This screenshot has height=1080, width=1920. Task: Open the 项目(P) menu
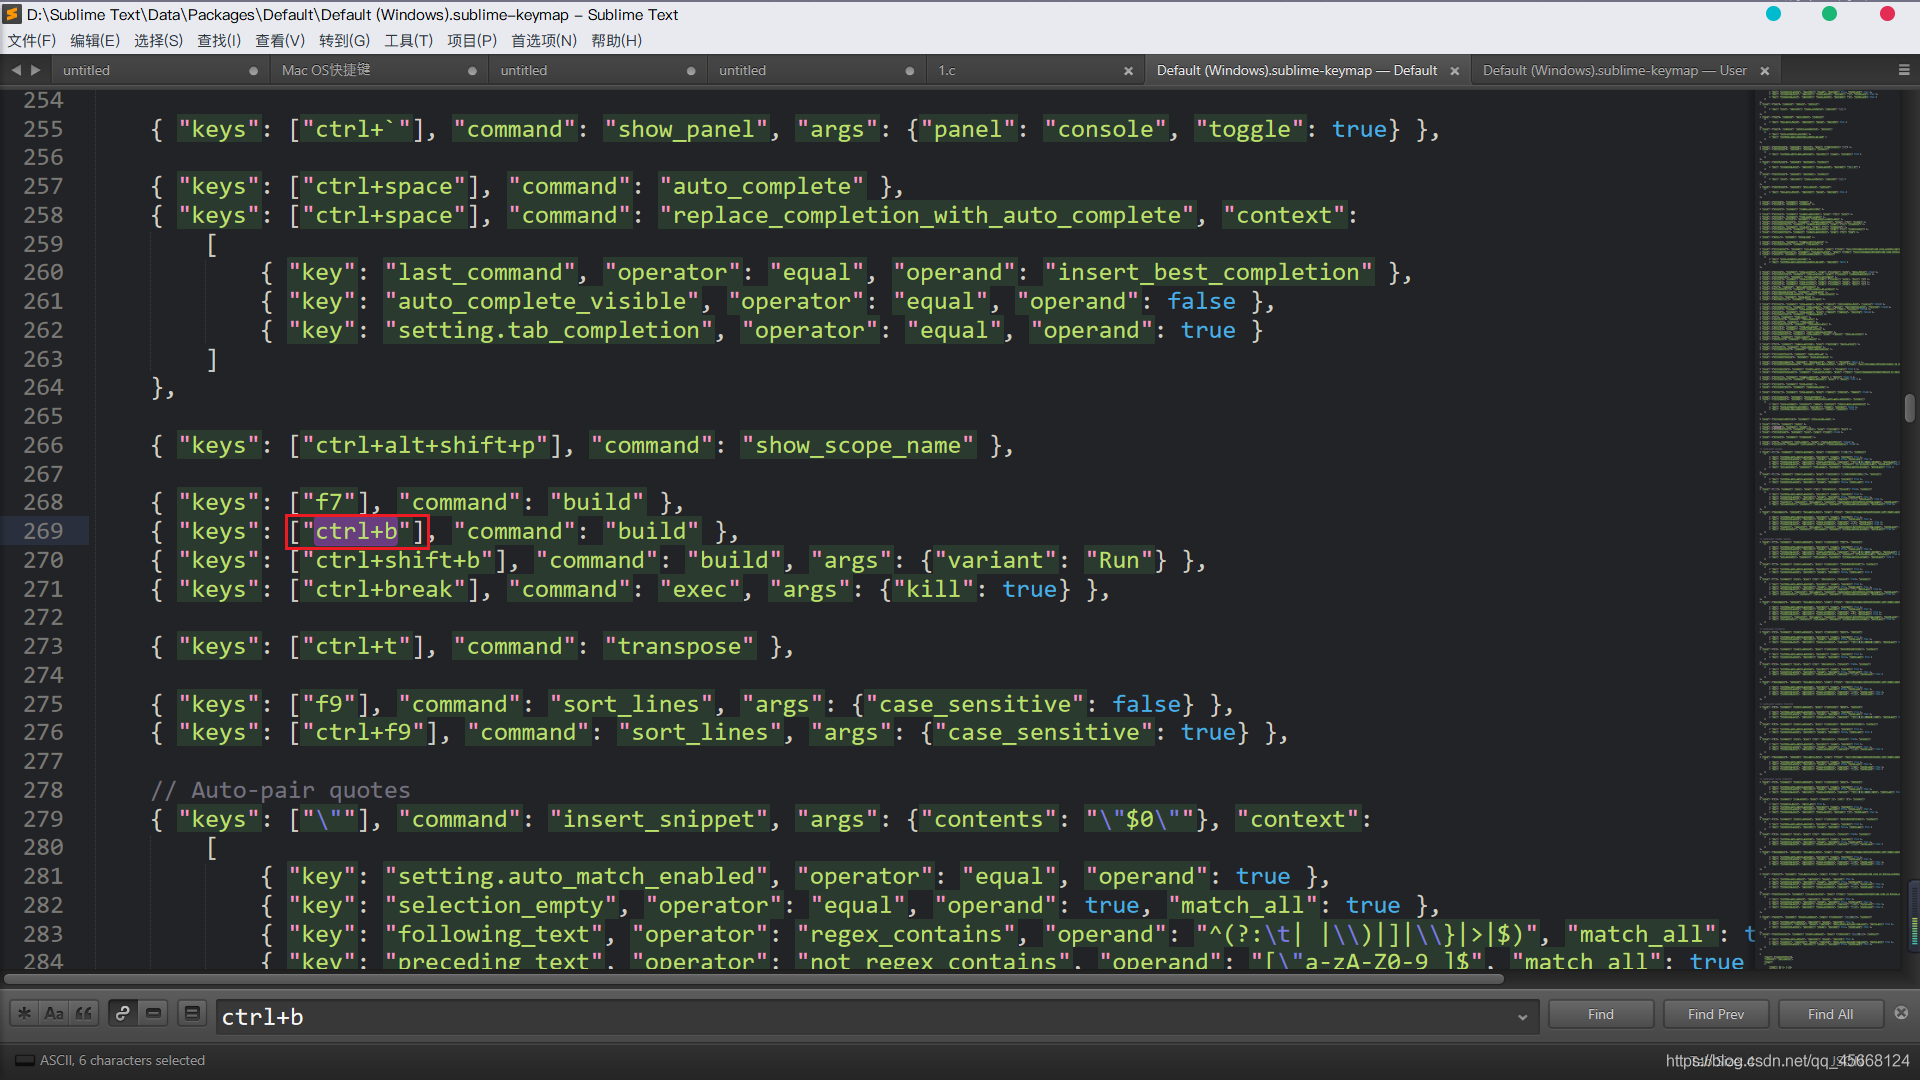[x=472, y=41]
